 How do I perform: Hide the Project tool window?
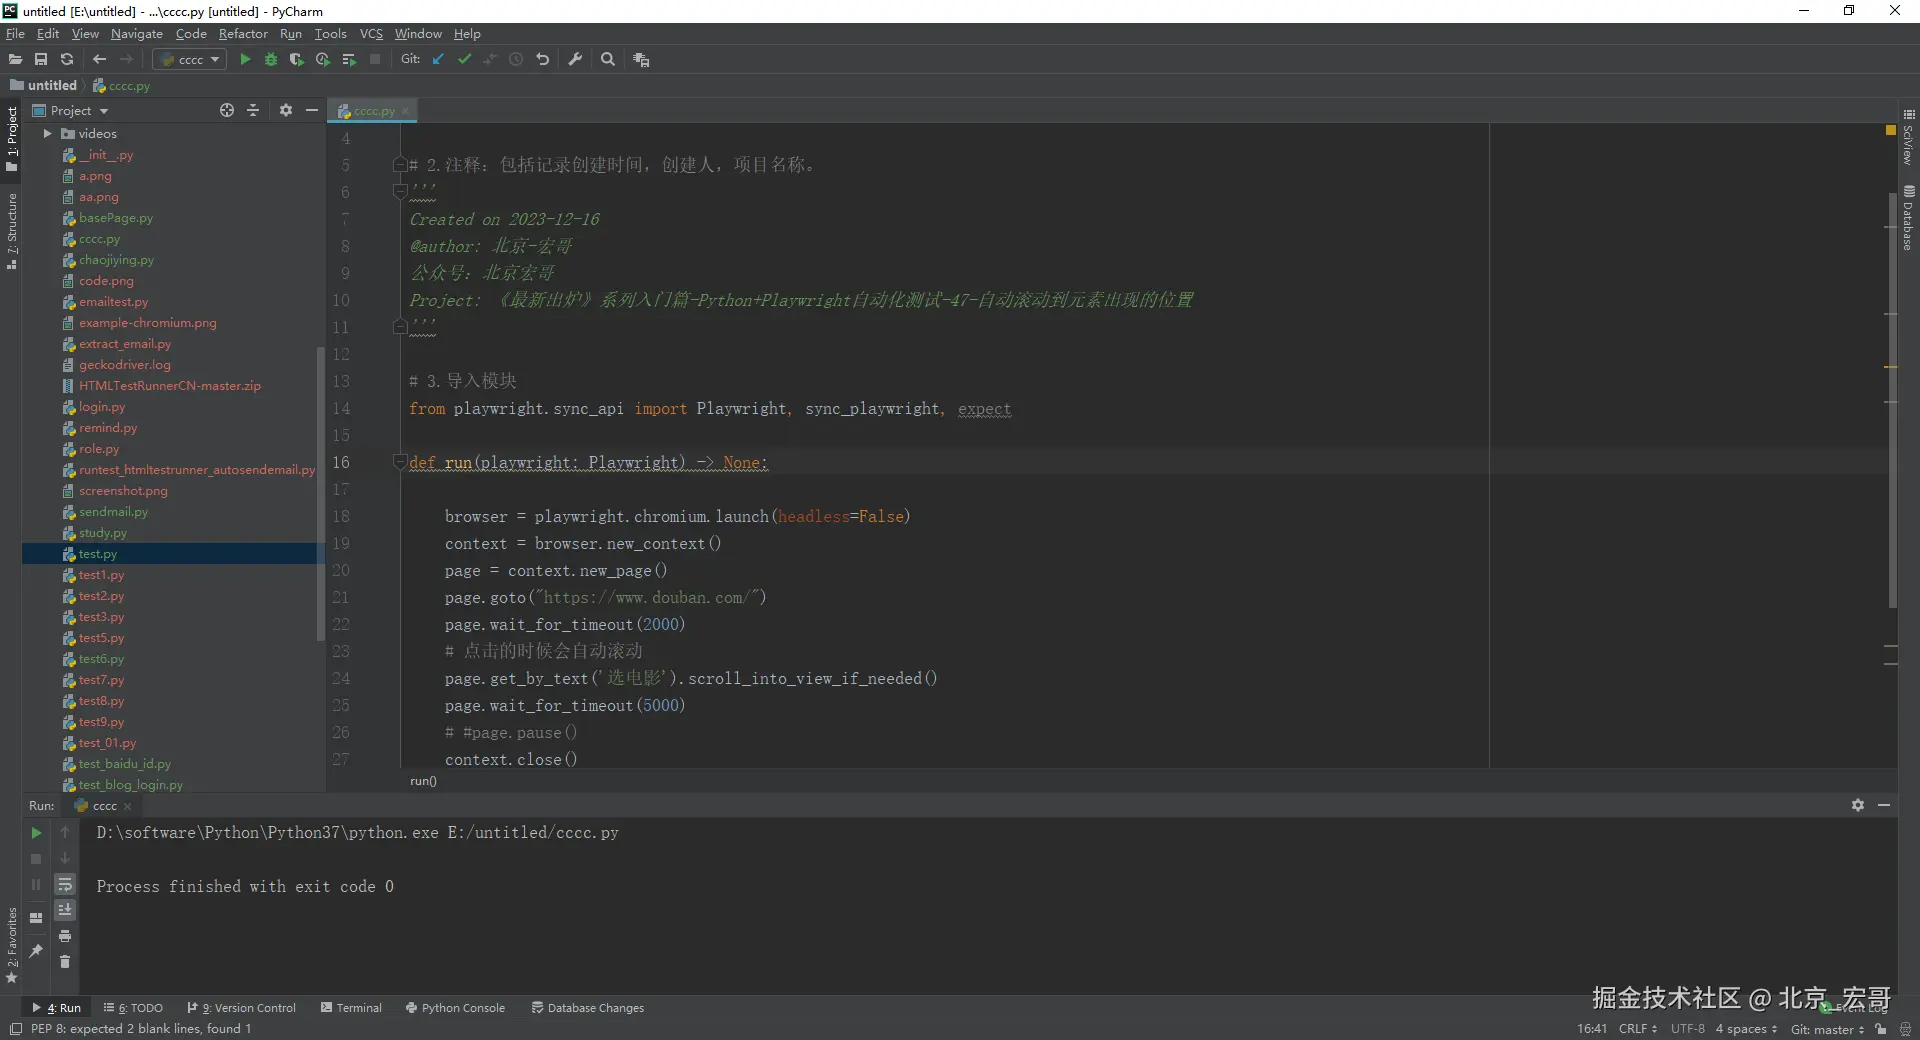click(x=312, y=111)
